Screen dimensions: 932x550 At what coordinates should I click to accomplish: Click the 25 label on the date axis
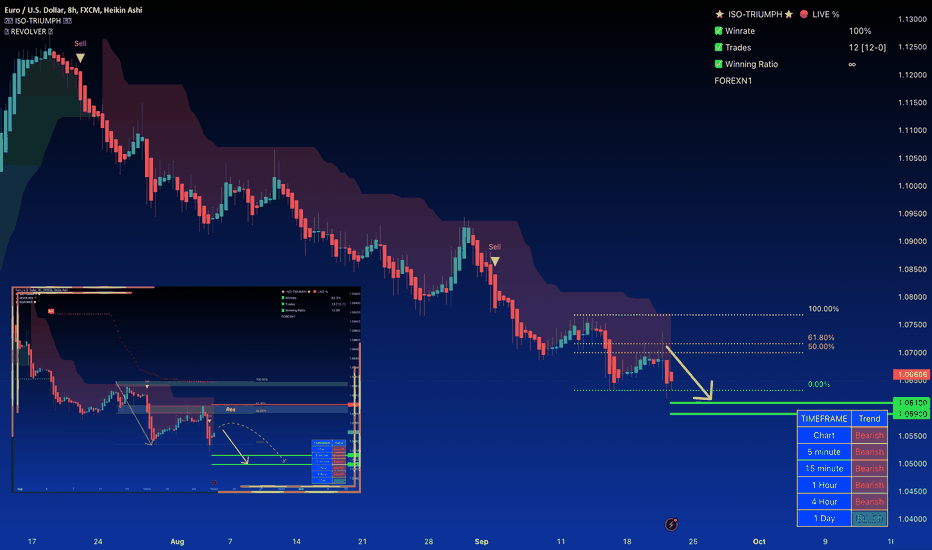(x=693, y=542)
